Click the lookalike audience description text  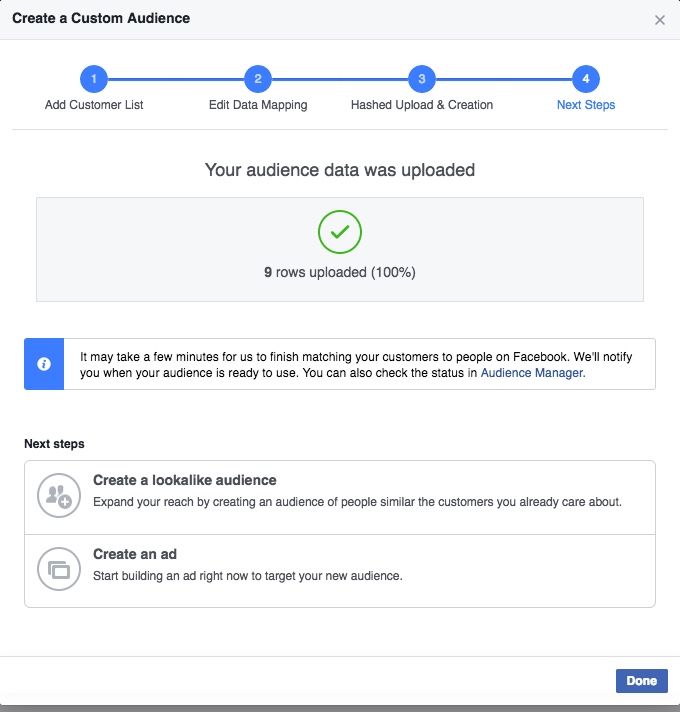[357, 502]
